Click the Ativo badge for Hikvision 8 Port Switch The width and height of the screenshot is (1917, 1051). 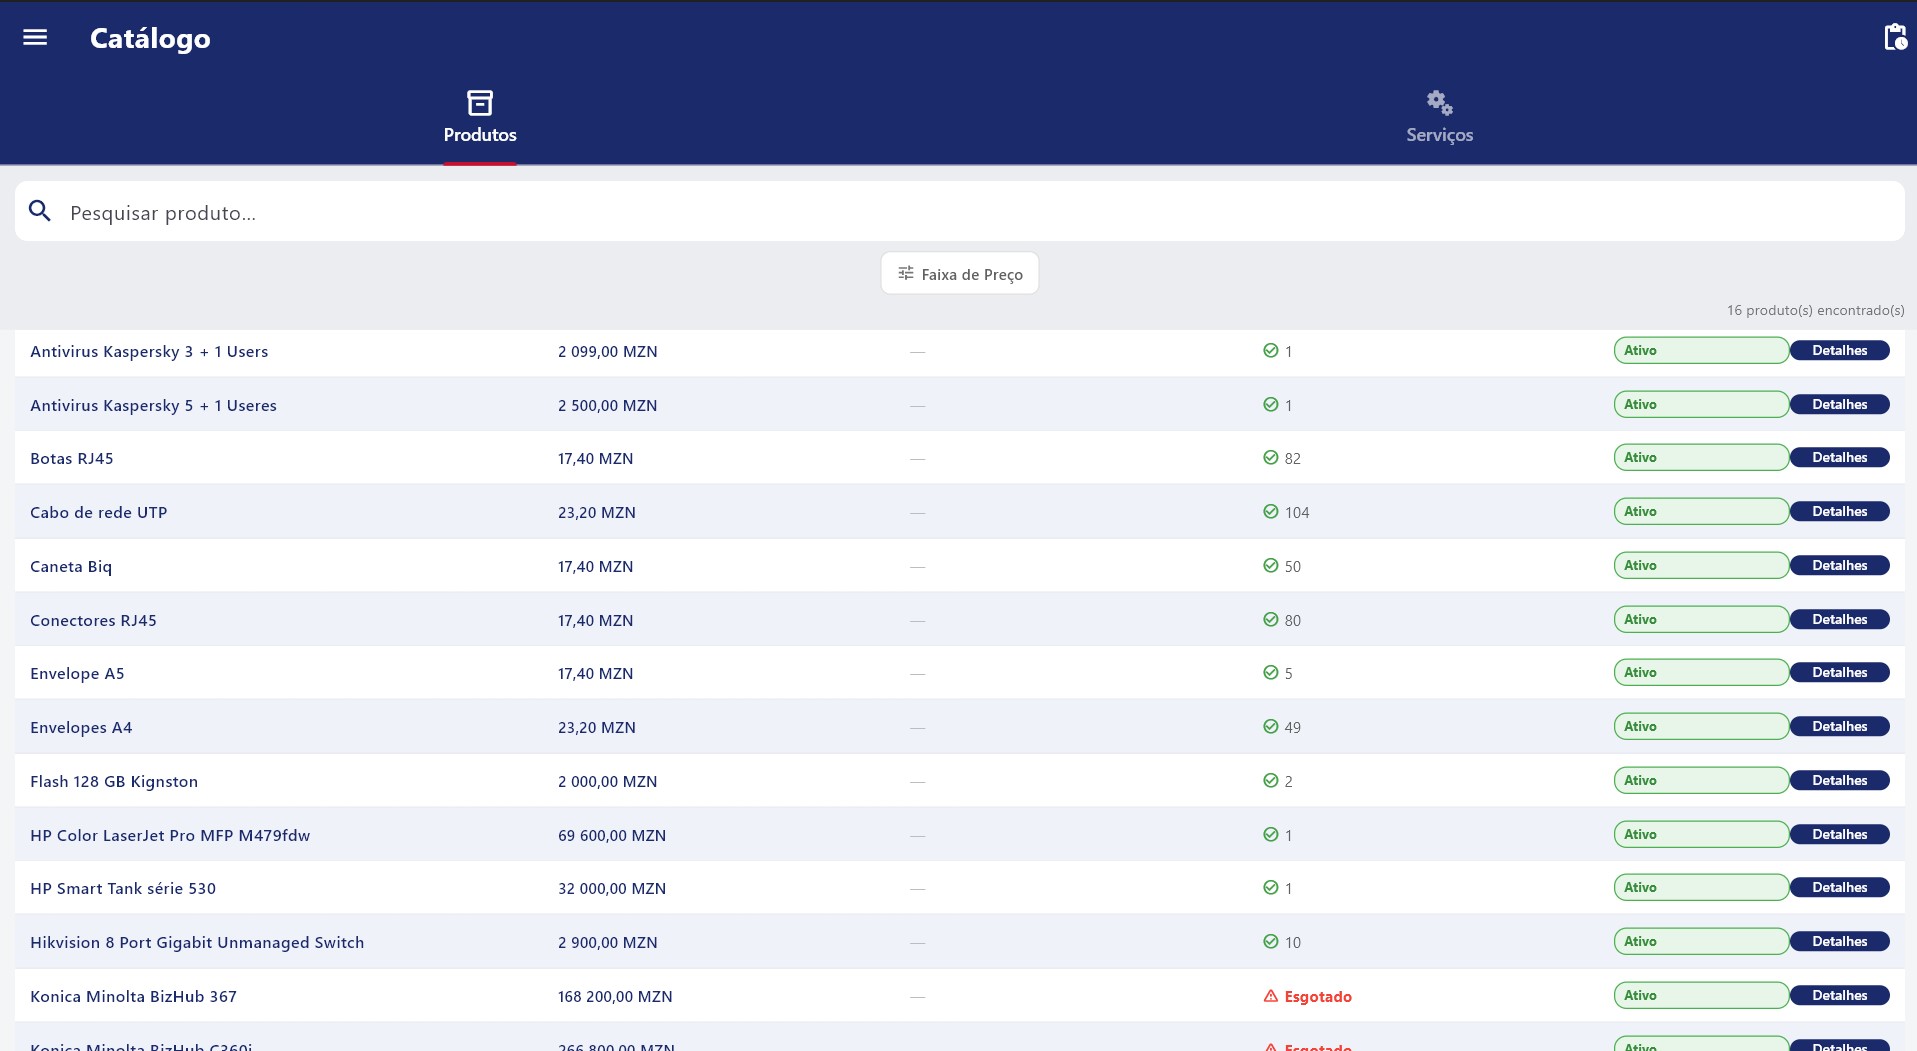pos(1701,942)
